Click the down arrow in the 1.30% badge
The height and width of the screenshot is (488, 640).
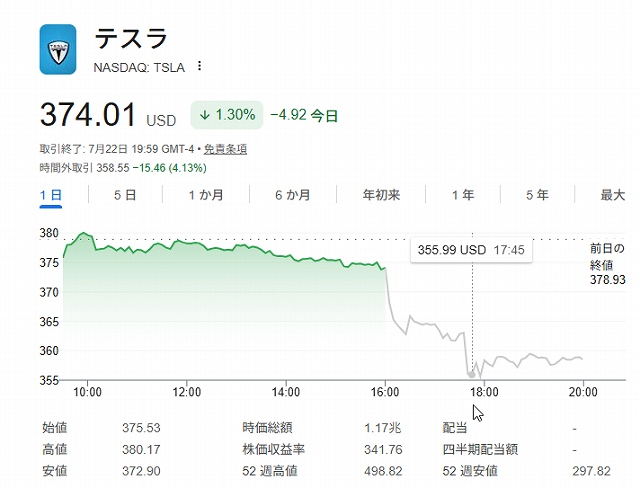(204, 115)
